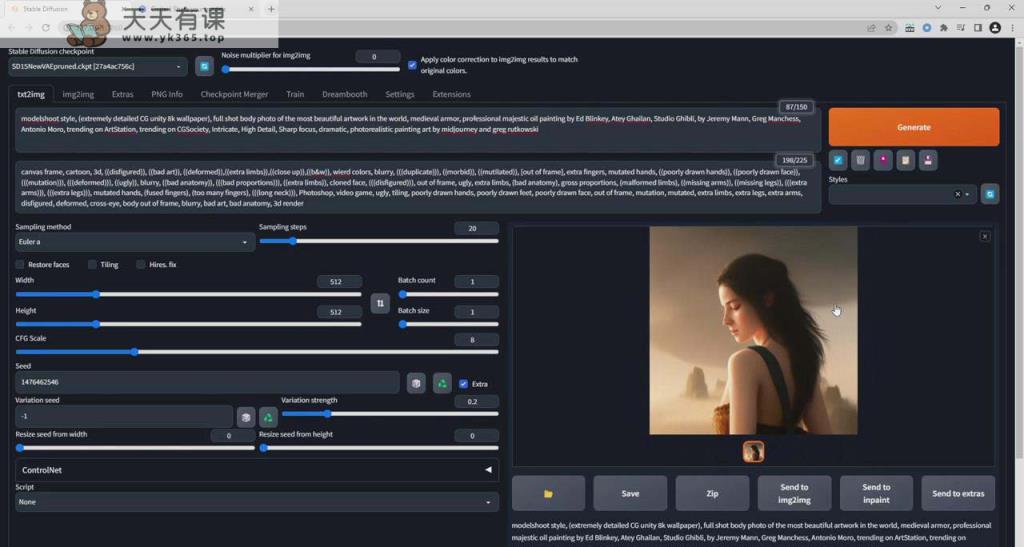Click Send to img2img button
1024x547 pixels.
pyautogui.click(x=794, y=493)
